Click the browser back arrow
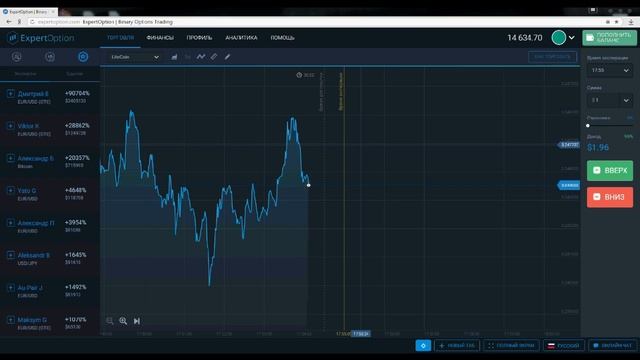 pos(9,22)
